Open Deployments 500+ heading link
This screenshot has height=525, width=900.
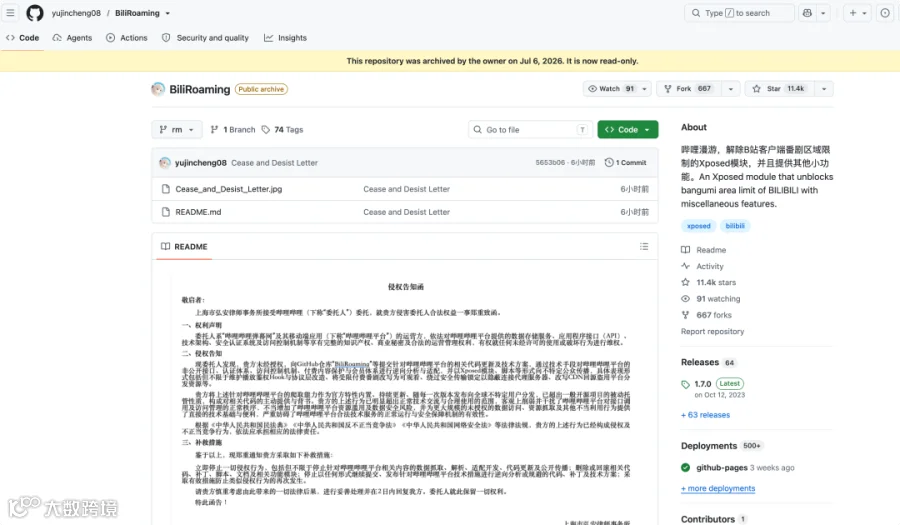722,446
